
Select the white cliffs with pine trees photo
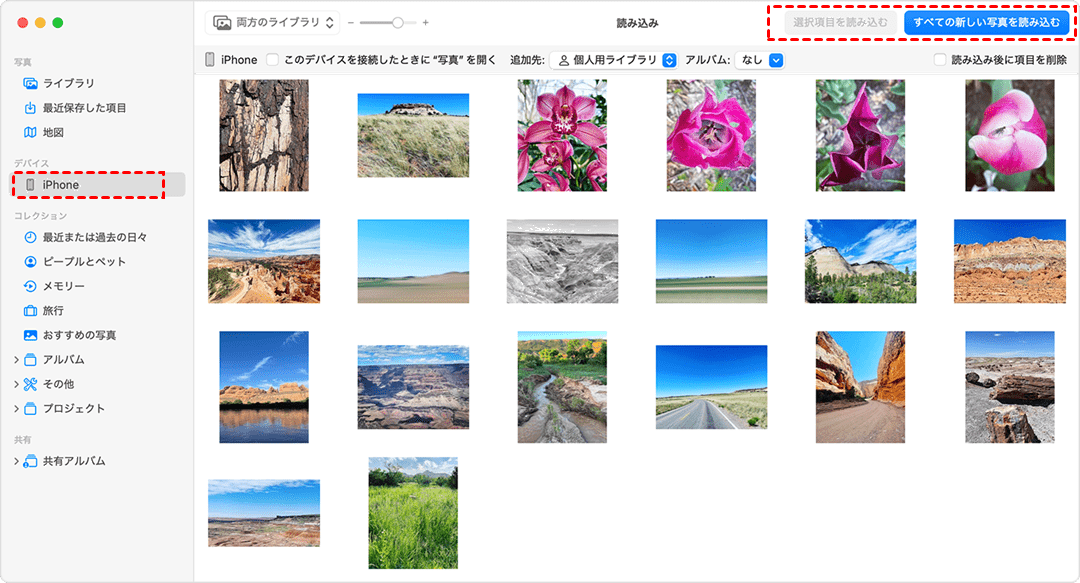pyautogui.click(x=860, y=261)
